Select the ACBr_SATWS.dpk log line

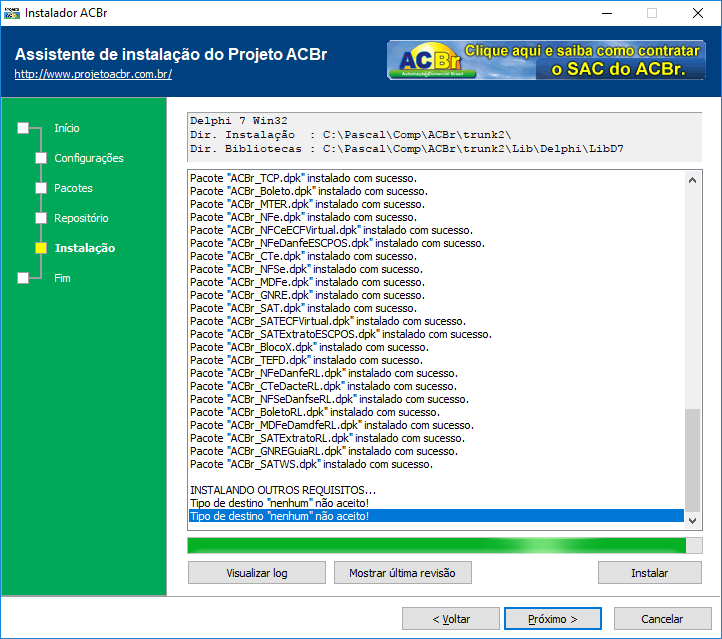coord(436,464)
